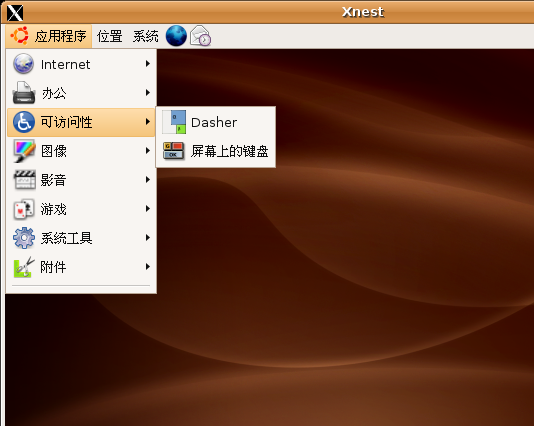Click the X icon in Xnest title bar
Viewport: 534px width, 426px height.
click(15, 13)
